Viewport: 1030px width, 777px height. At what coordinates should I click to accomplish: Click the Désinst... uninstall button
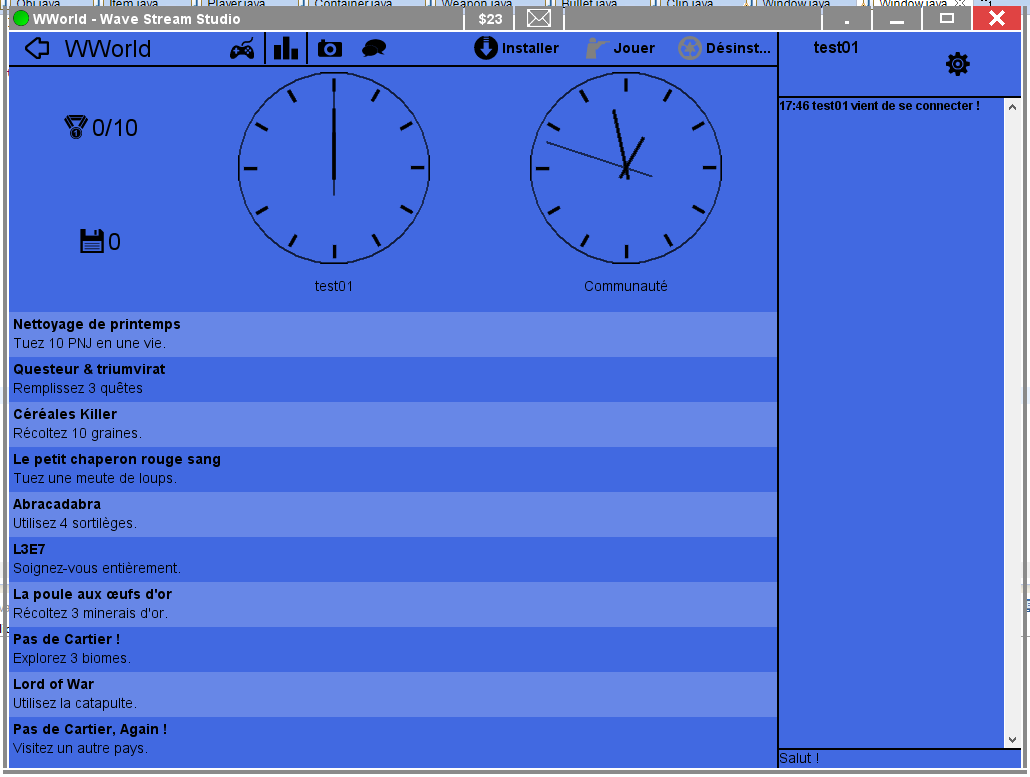click(724, 48)
